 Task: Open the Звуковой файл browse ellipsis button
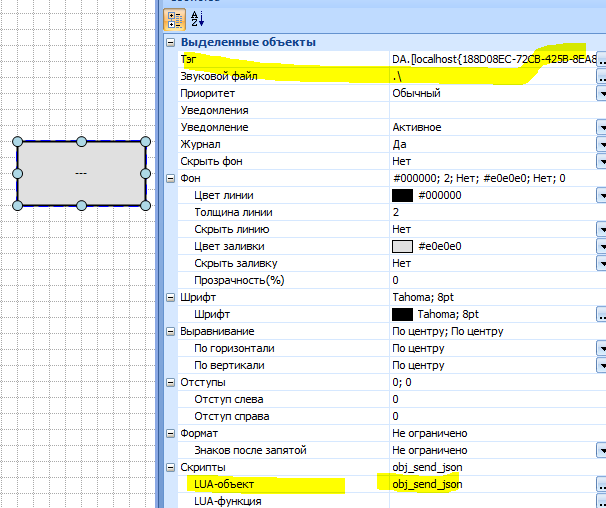[x=602, y=76]
